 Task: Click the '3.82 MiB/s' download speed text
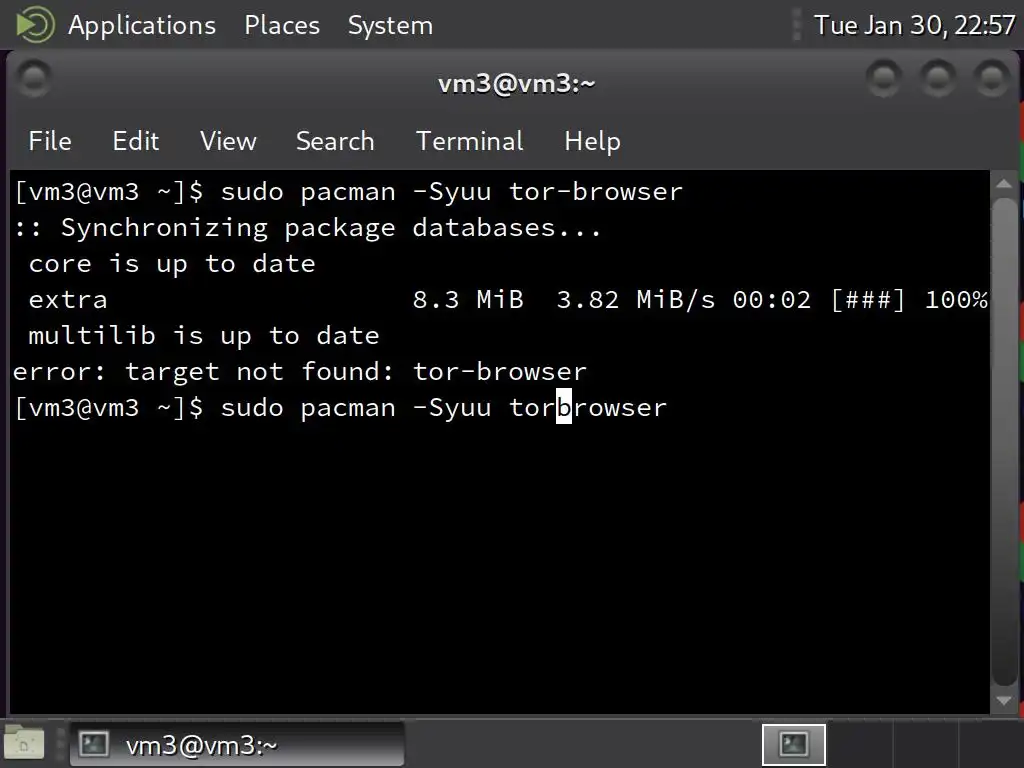[635, 300]
